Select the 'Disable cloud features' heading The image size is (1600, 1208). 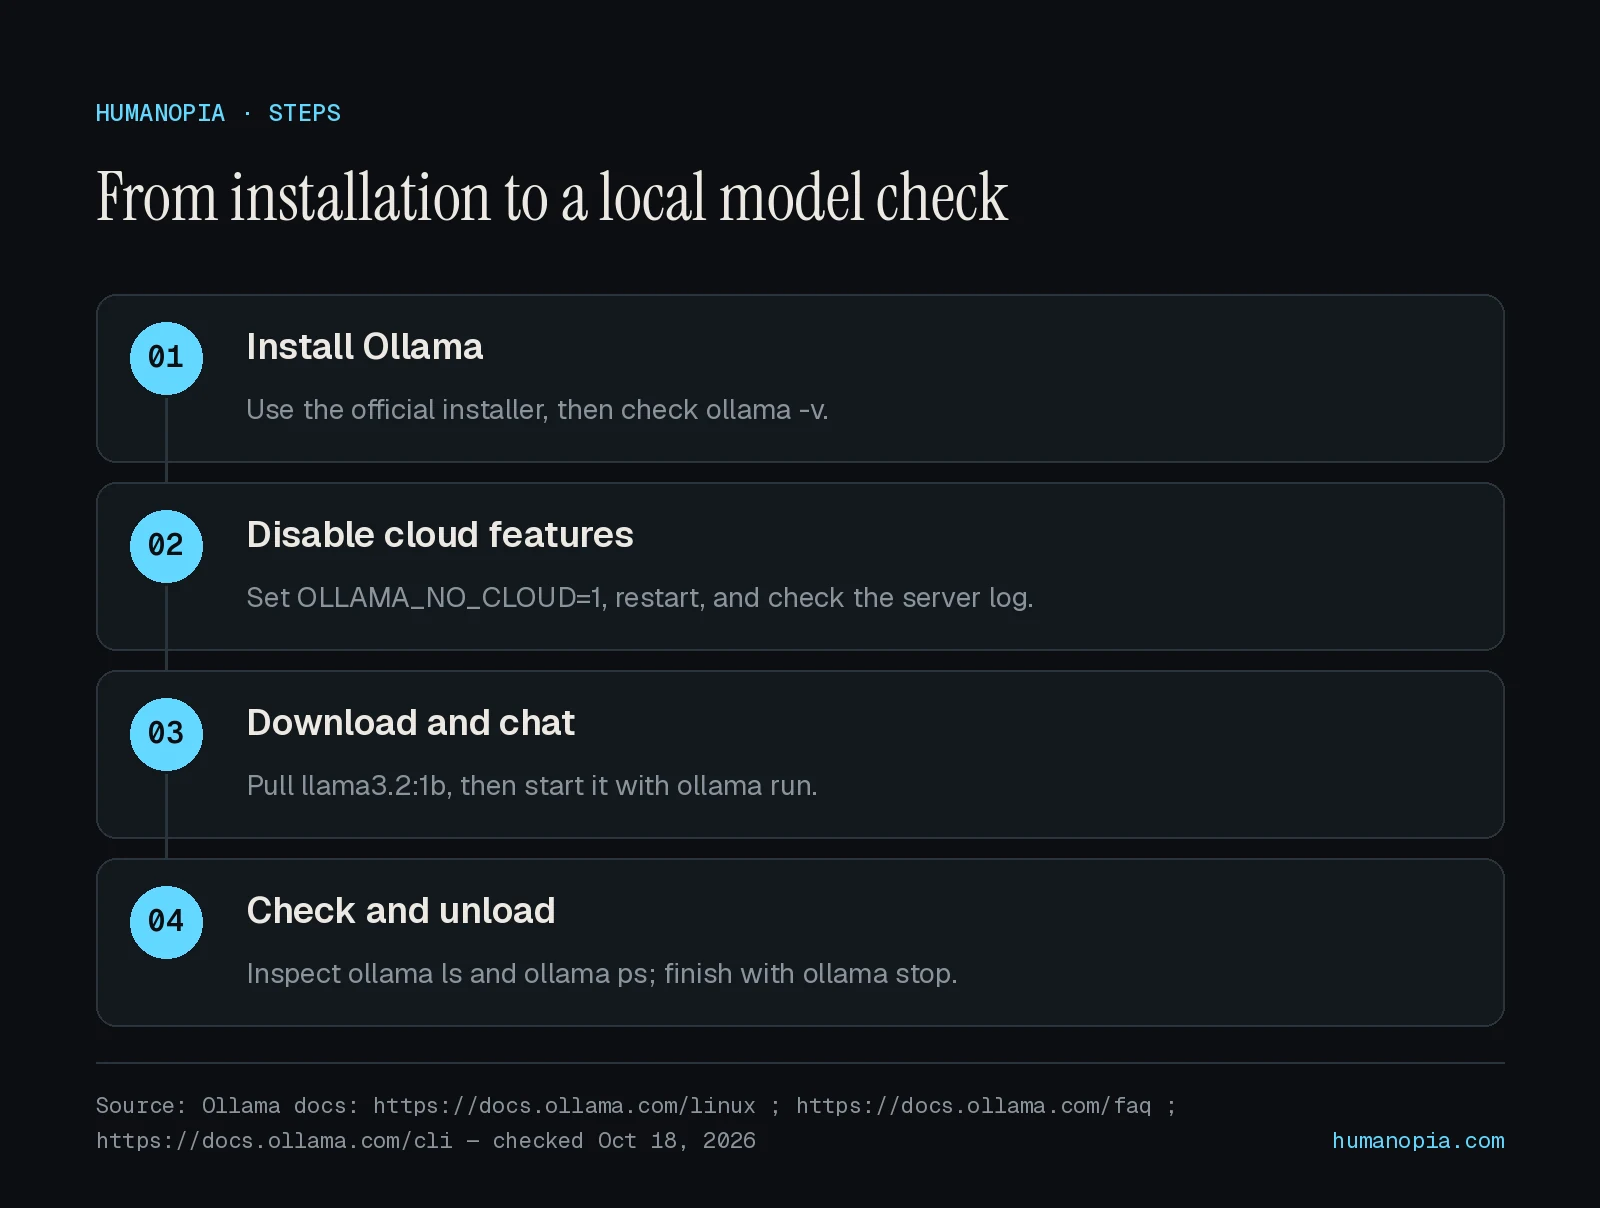click(440, 535)
